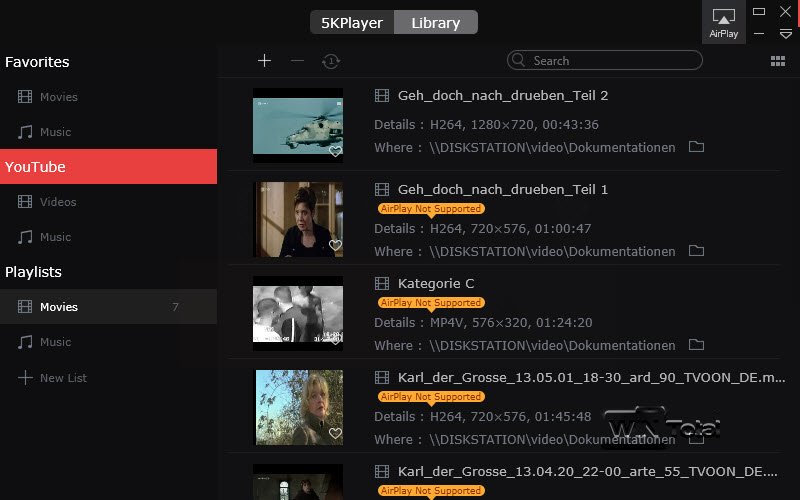Open folder of Geh_doch_nach_drueben_Teil 2

tap(696, 147)
